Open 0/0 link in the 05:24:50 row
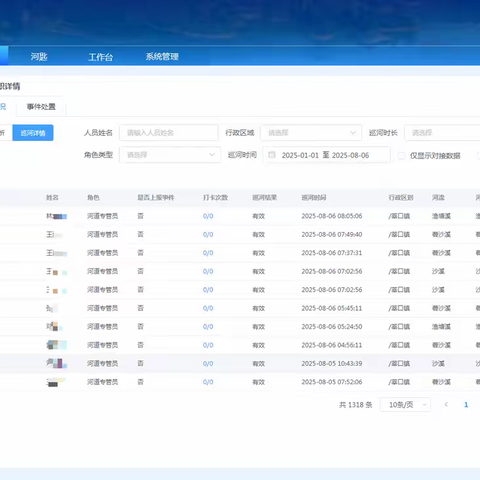The height and width of the screenshot is (480, 480). coord(208,327)
